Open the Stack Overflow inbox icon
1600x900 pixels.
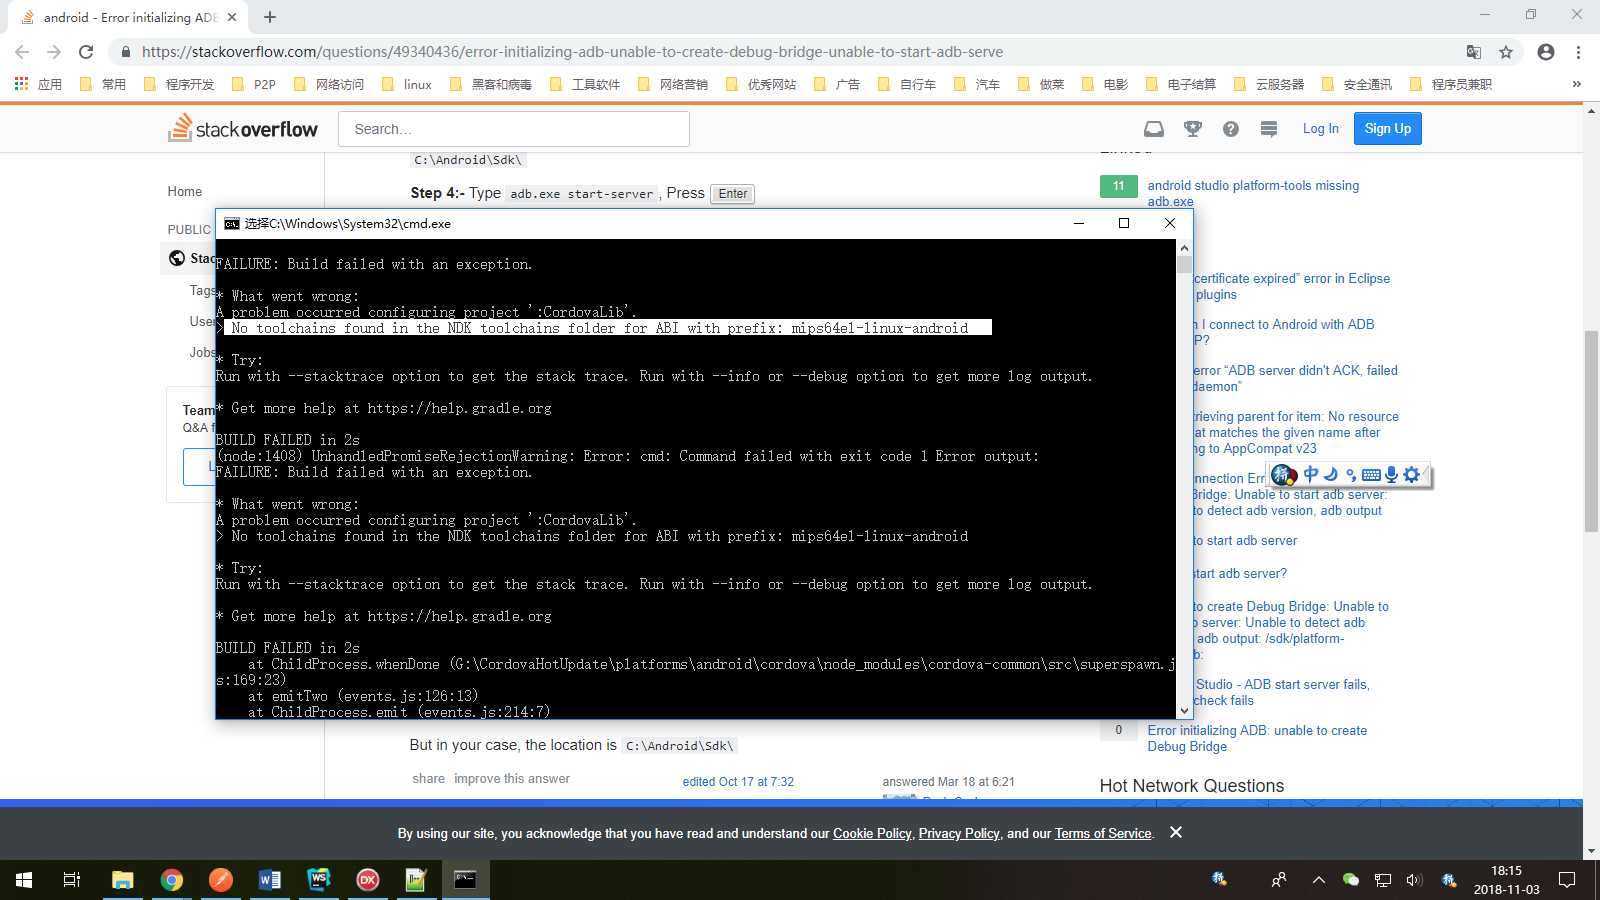(1154, 129)
